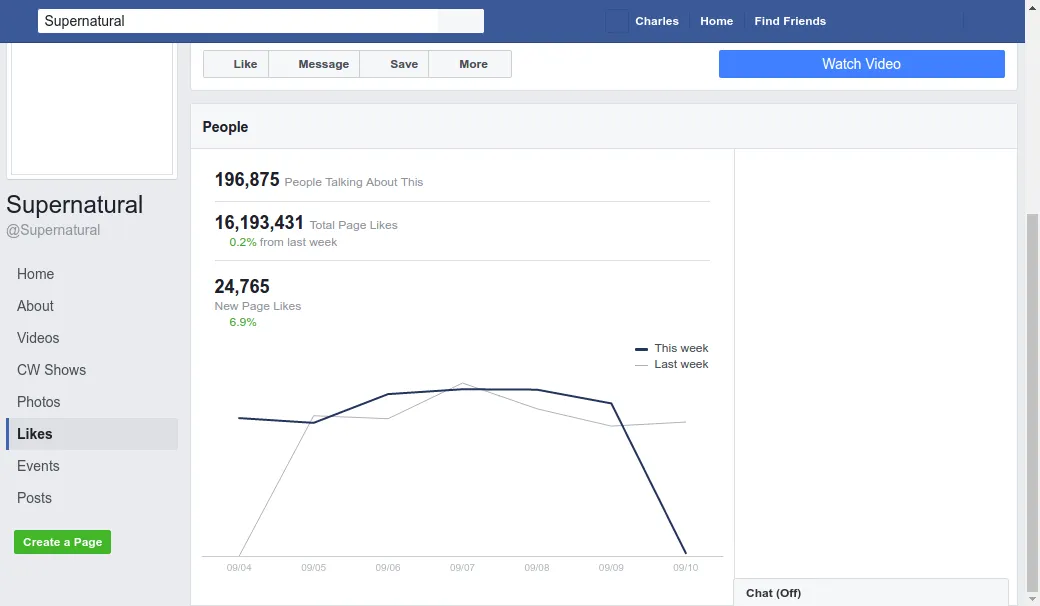Click the Watch Video button

[x=862, y=64]
